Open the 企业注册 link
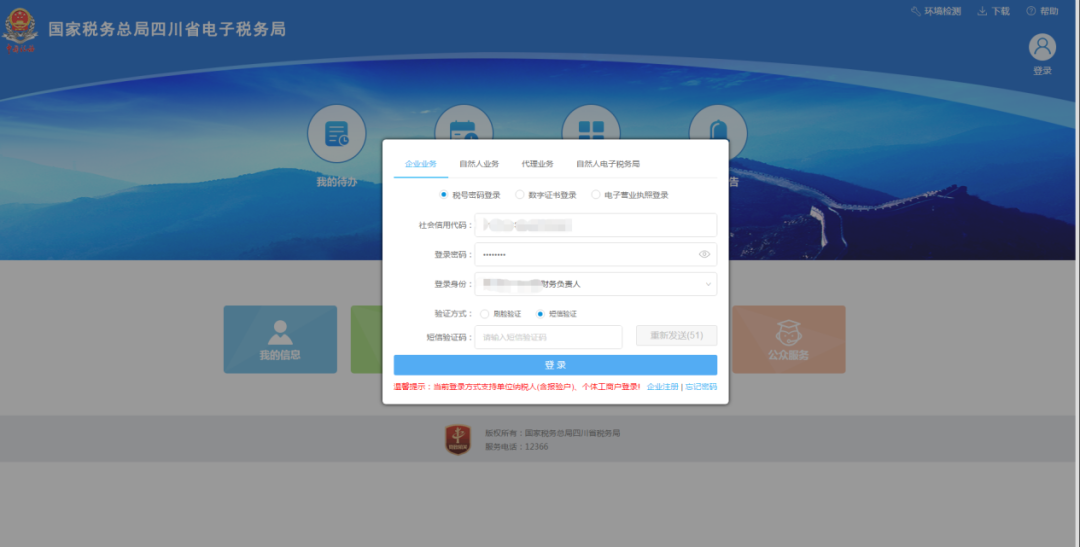The height and width of the screenshot is (547, 1080). pyautogui.click(x=663, y=387)
